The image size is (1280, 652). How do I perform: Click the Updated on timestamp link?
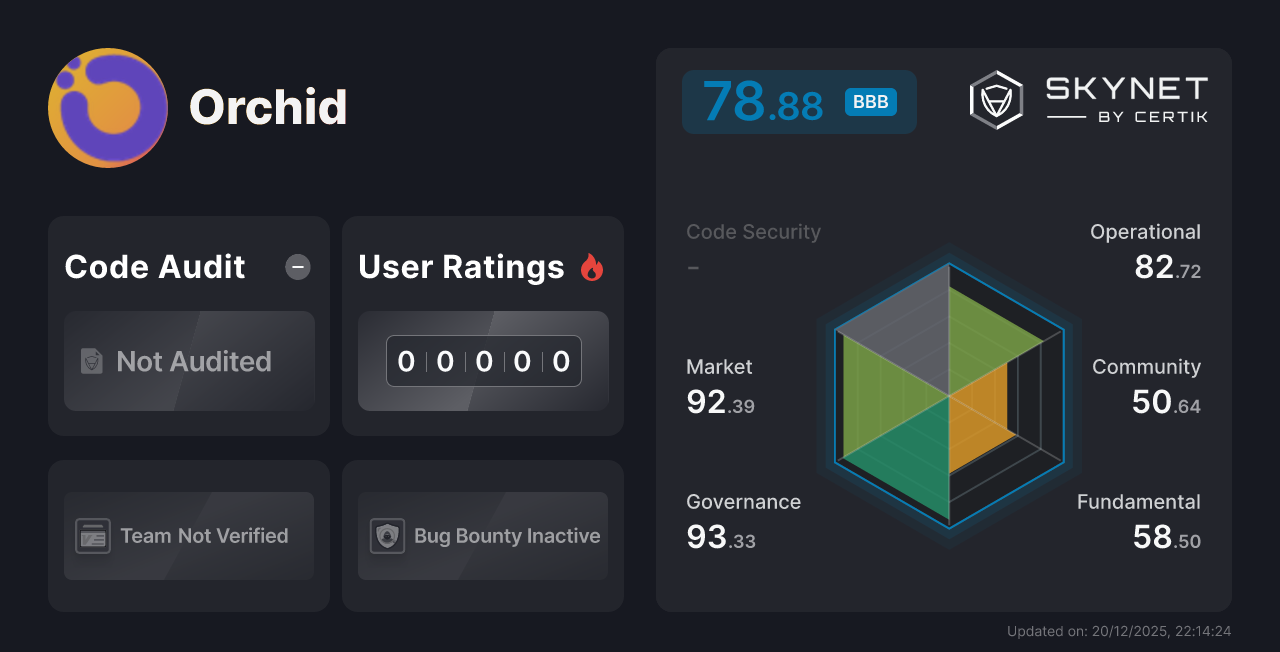(x=1120, y=631)
